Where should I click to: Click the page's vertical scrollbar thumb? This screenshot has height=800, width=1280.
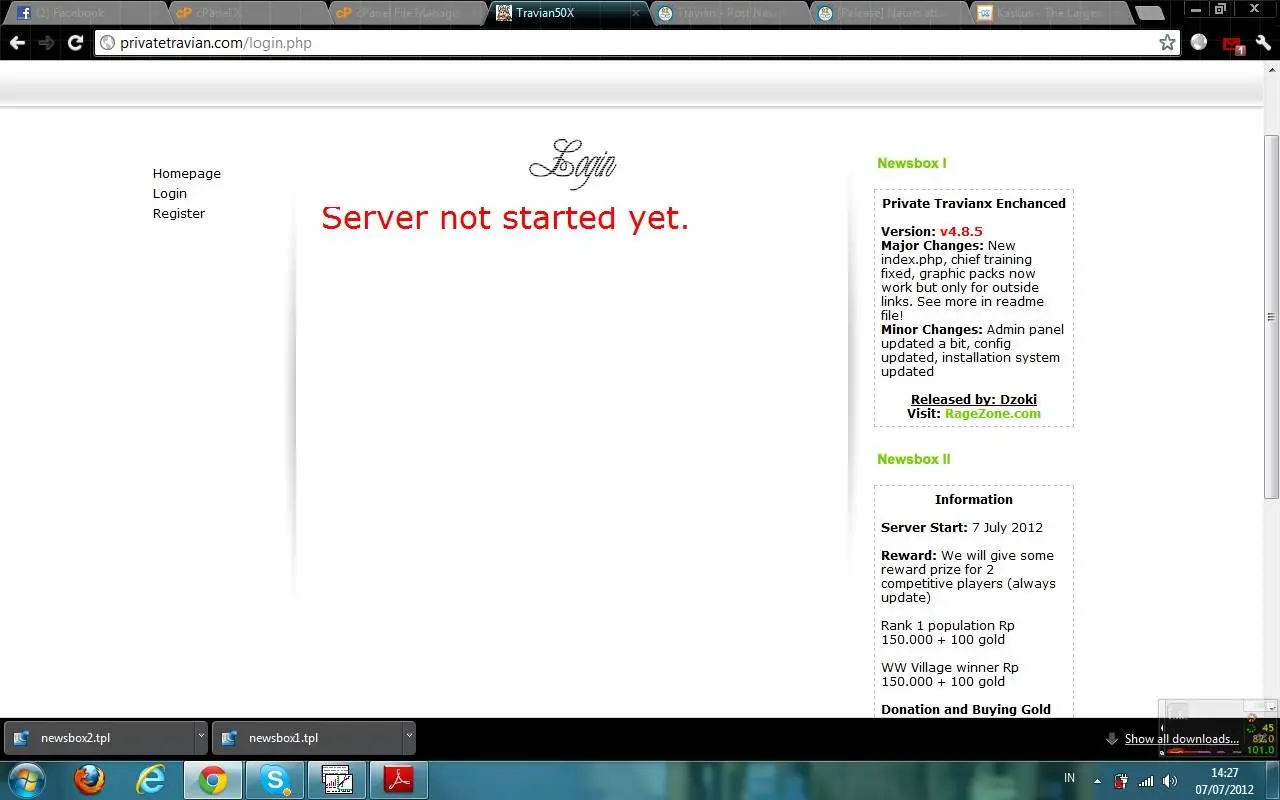pyautogui.click(x=1271, y=317)
